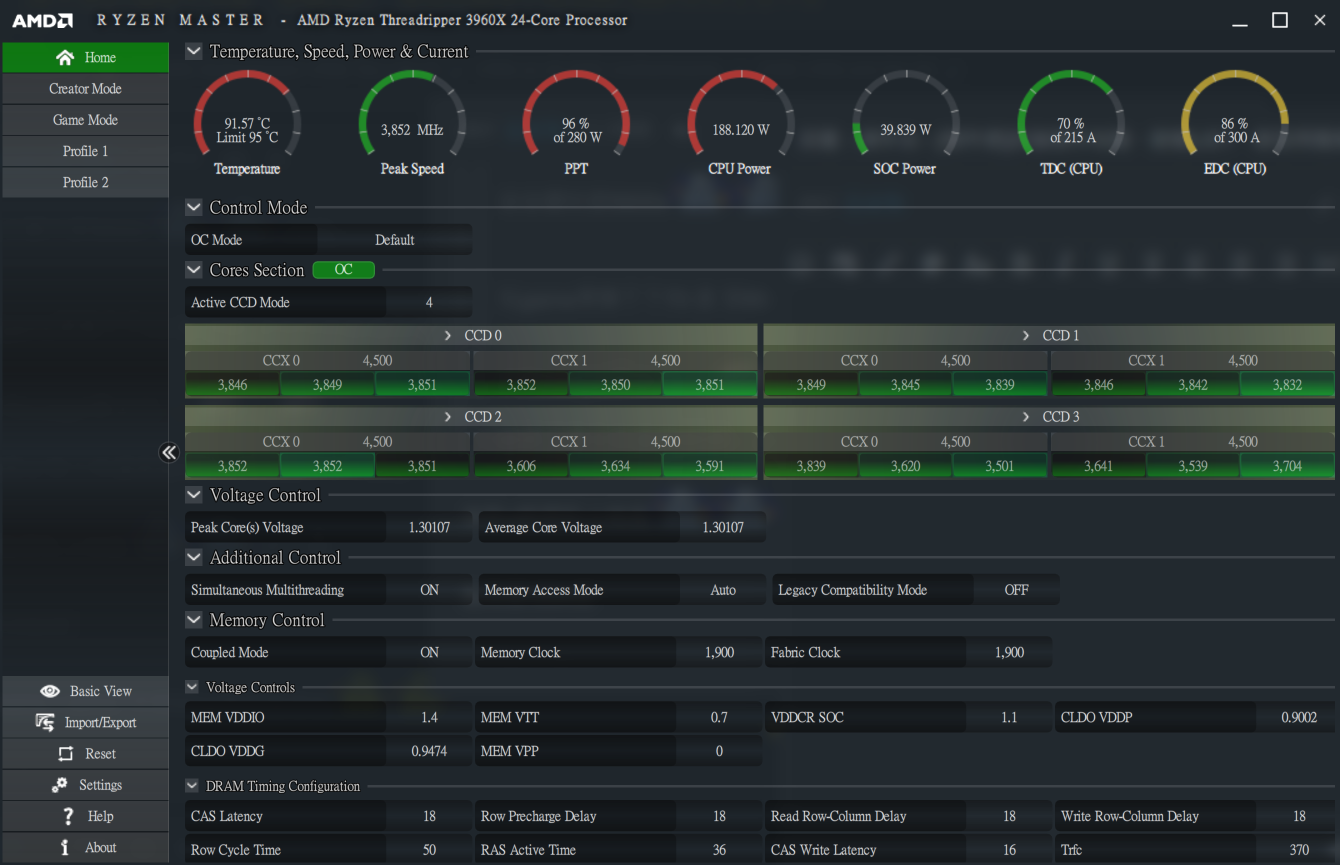Click the About info icon
Screen dimensions: 1340x865
(65, 847)
